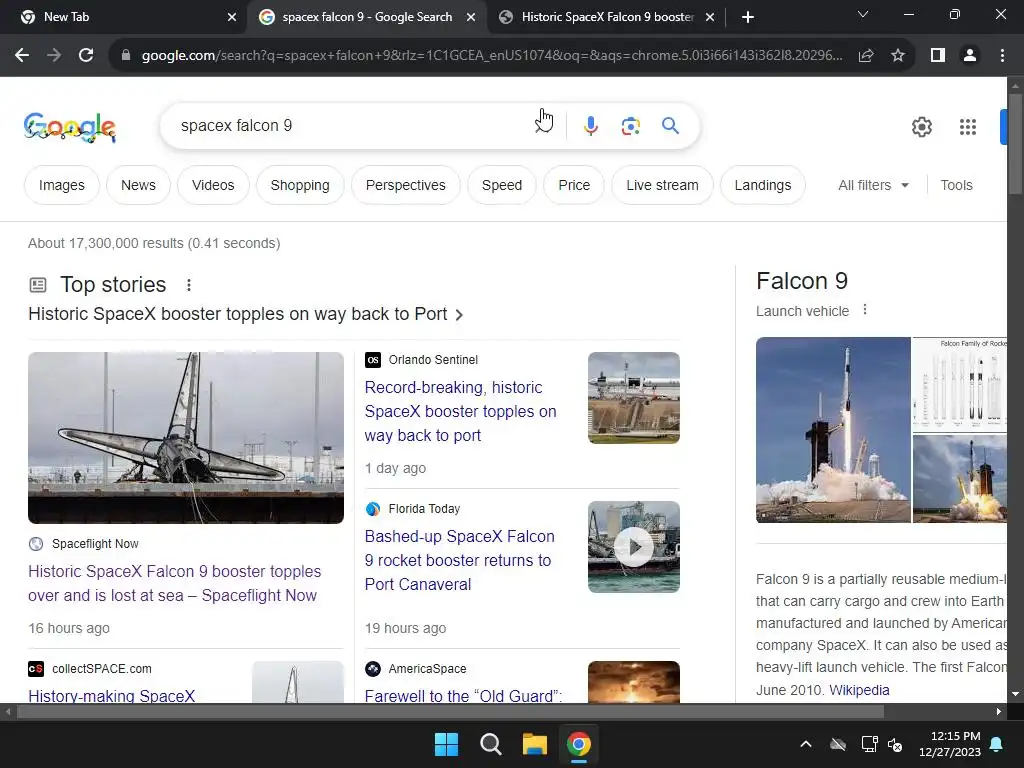1024x768 pixels.
Task: Open Windows taskbar search
Action: (490, 744)
